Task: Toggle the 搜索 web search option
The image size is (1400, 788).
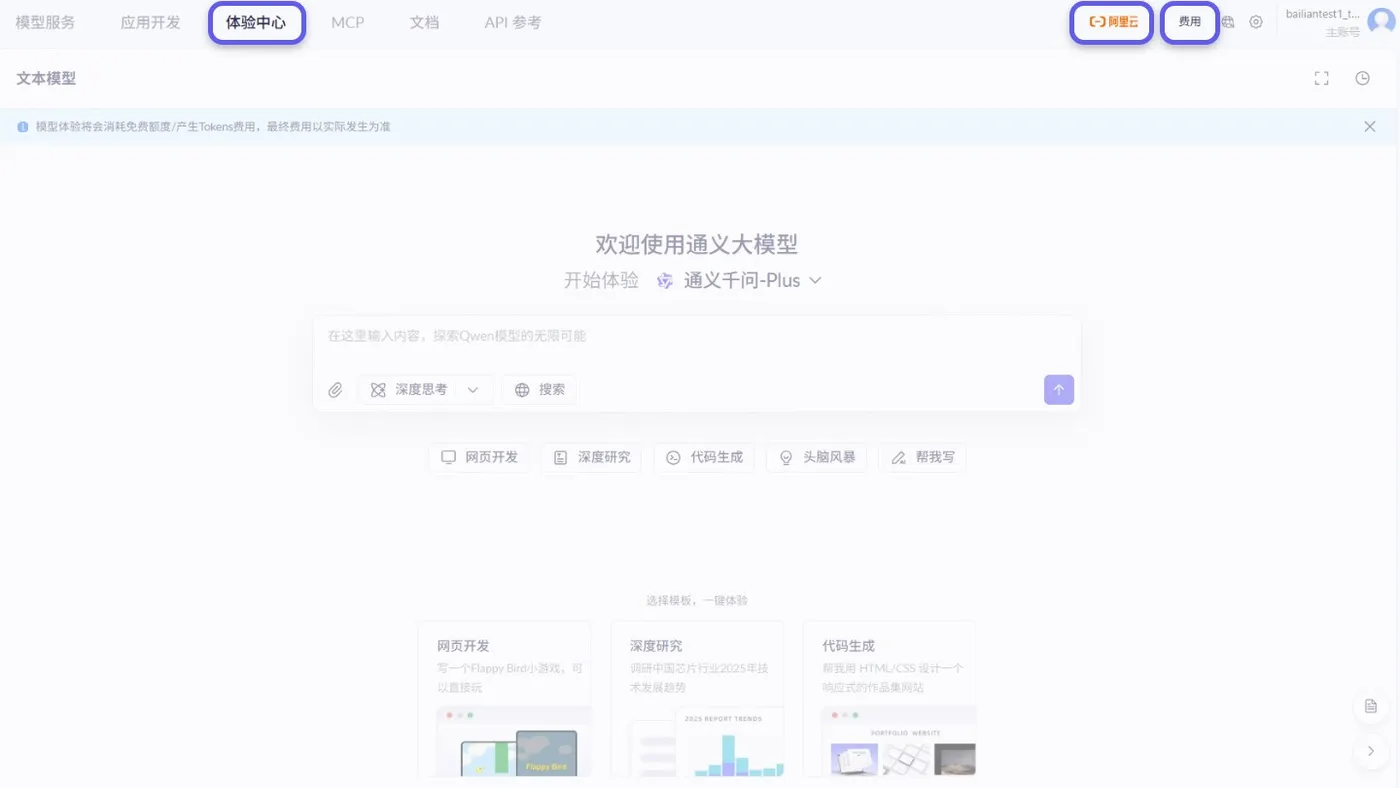Action: pyautogui.click(x=539, y=390)
